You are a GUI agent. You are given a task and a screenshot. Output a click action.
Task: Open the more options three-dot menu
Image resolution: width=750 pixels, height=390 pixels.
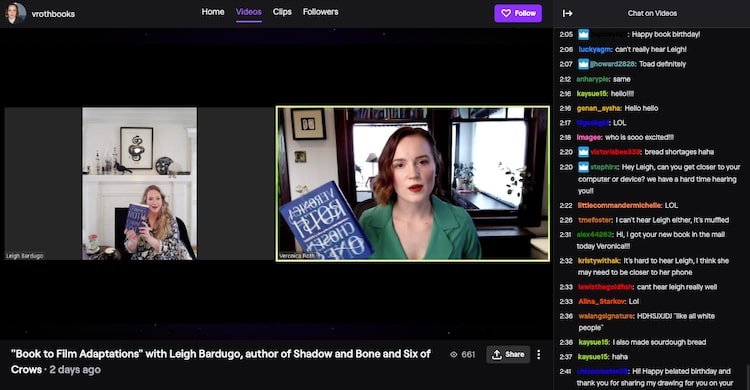point(539,355)
